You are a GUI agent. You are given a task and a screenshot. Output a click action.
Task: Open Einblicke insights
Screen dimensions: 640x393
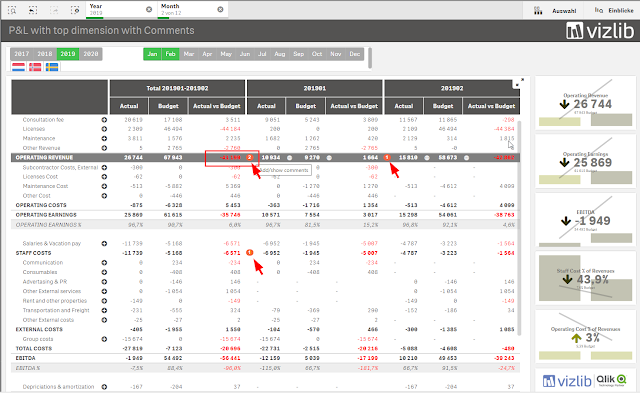pyautogui.click(x=613, y=11)
